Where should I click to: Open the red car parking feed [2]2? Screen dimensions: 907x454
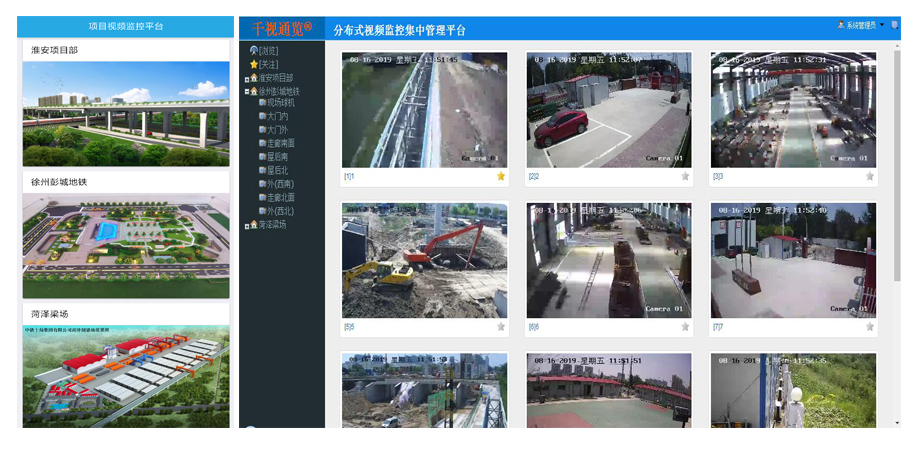[x=609, y=110]
